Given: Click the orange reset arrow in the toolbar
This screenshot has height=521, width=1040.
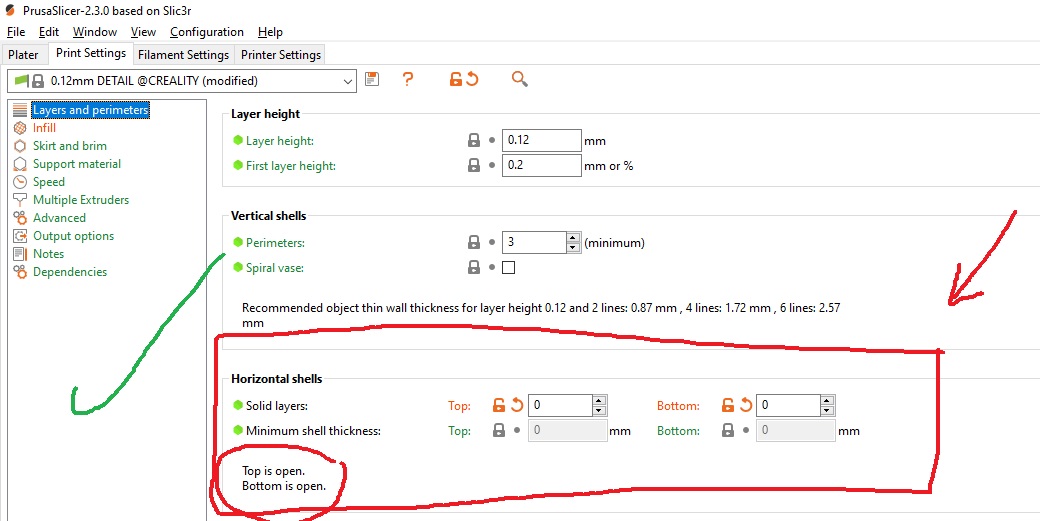Looking at the screenshot, I should click(x=472, y=80).
